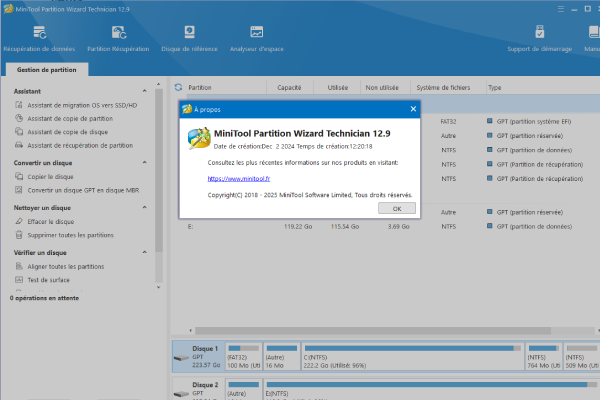Click the refresh icon beside Partition header
This screenshot has width=600, height=400.
(x=178, y=87)
